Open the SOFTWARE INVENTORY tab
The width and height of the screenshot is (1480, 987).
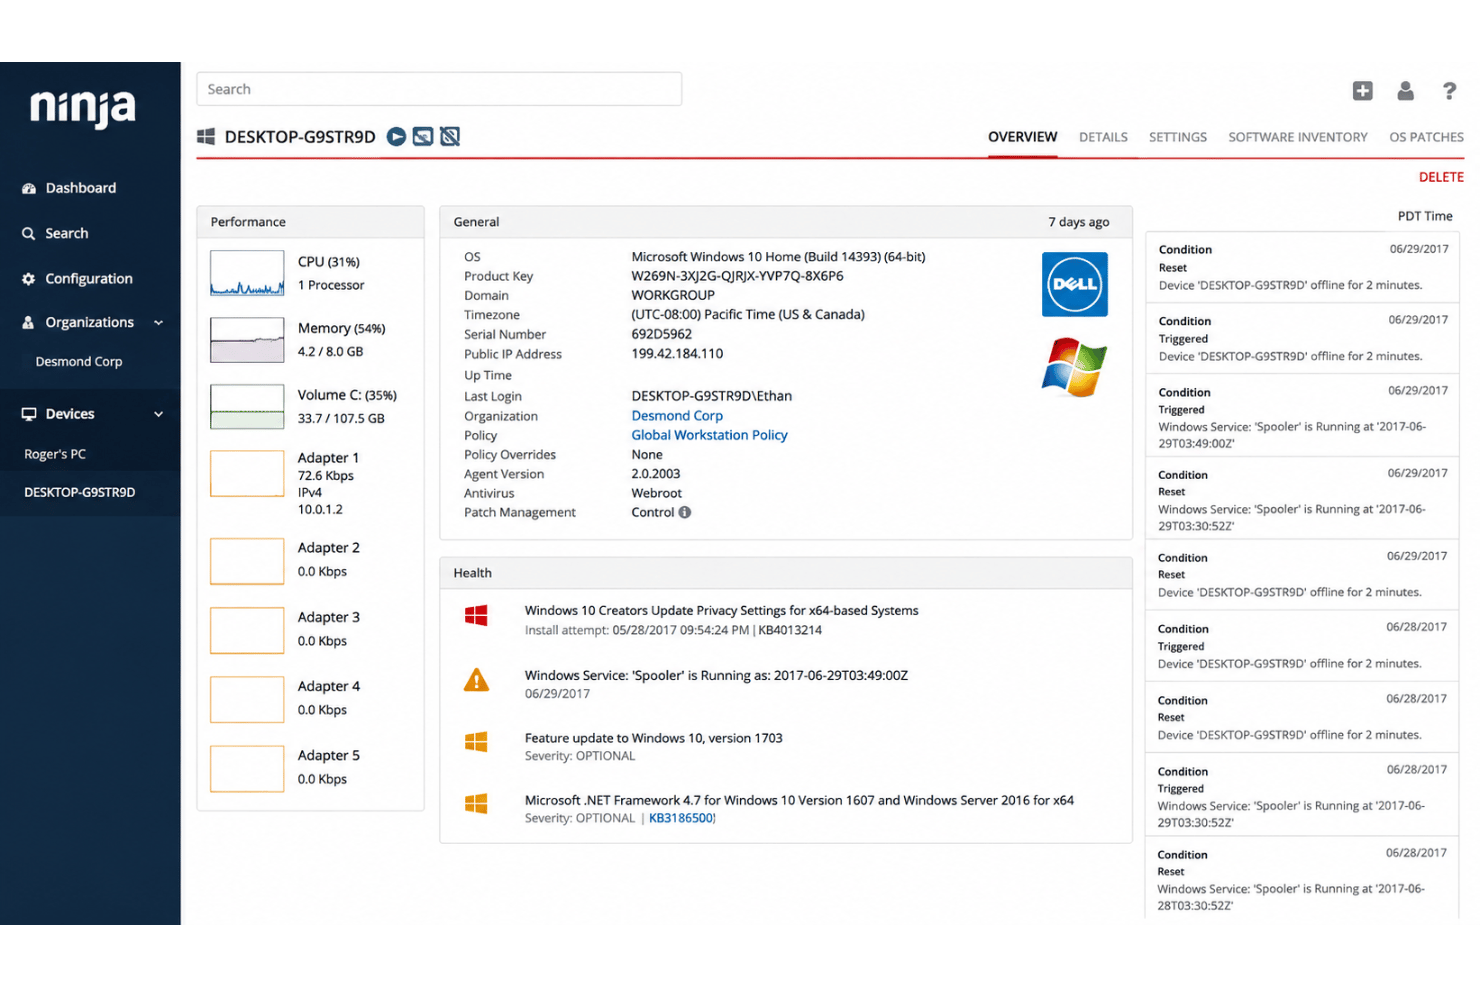coord(1297,137)
